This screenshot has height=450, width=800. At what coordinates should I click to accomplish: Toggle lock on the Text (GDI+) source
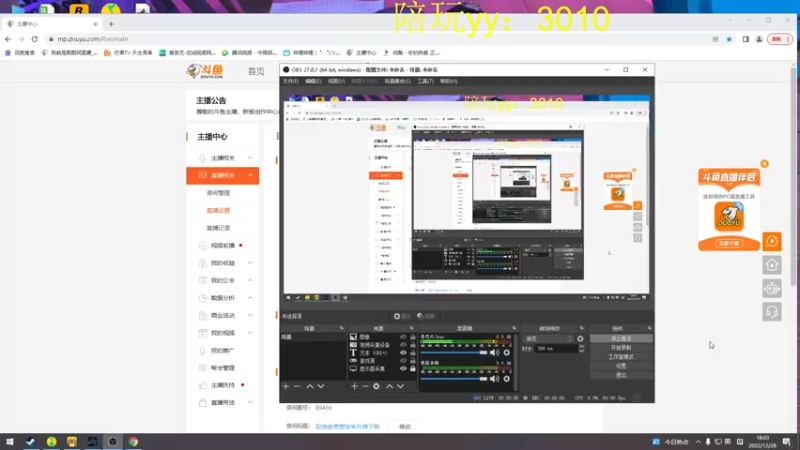(413, 353)
